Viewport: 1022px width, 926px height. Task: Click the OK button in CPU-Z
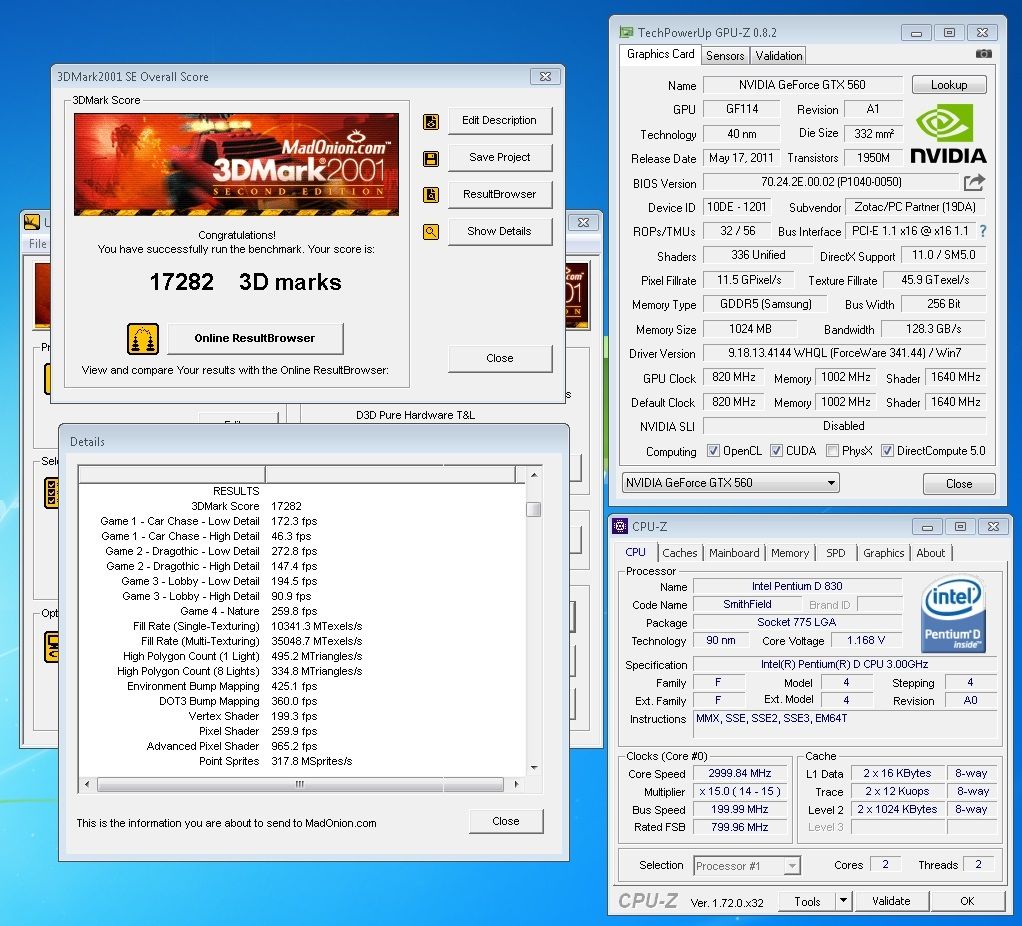(967, 901)
